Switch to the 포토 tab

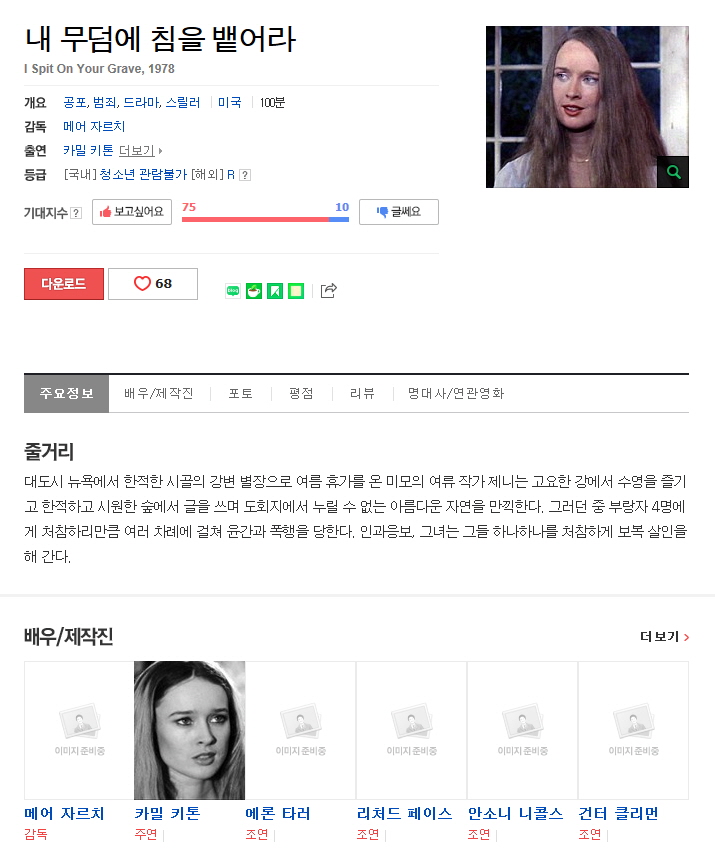coord(240,393)
